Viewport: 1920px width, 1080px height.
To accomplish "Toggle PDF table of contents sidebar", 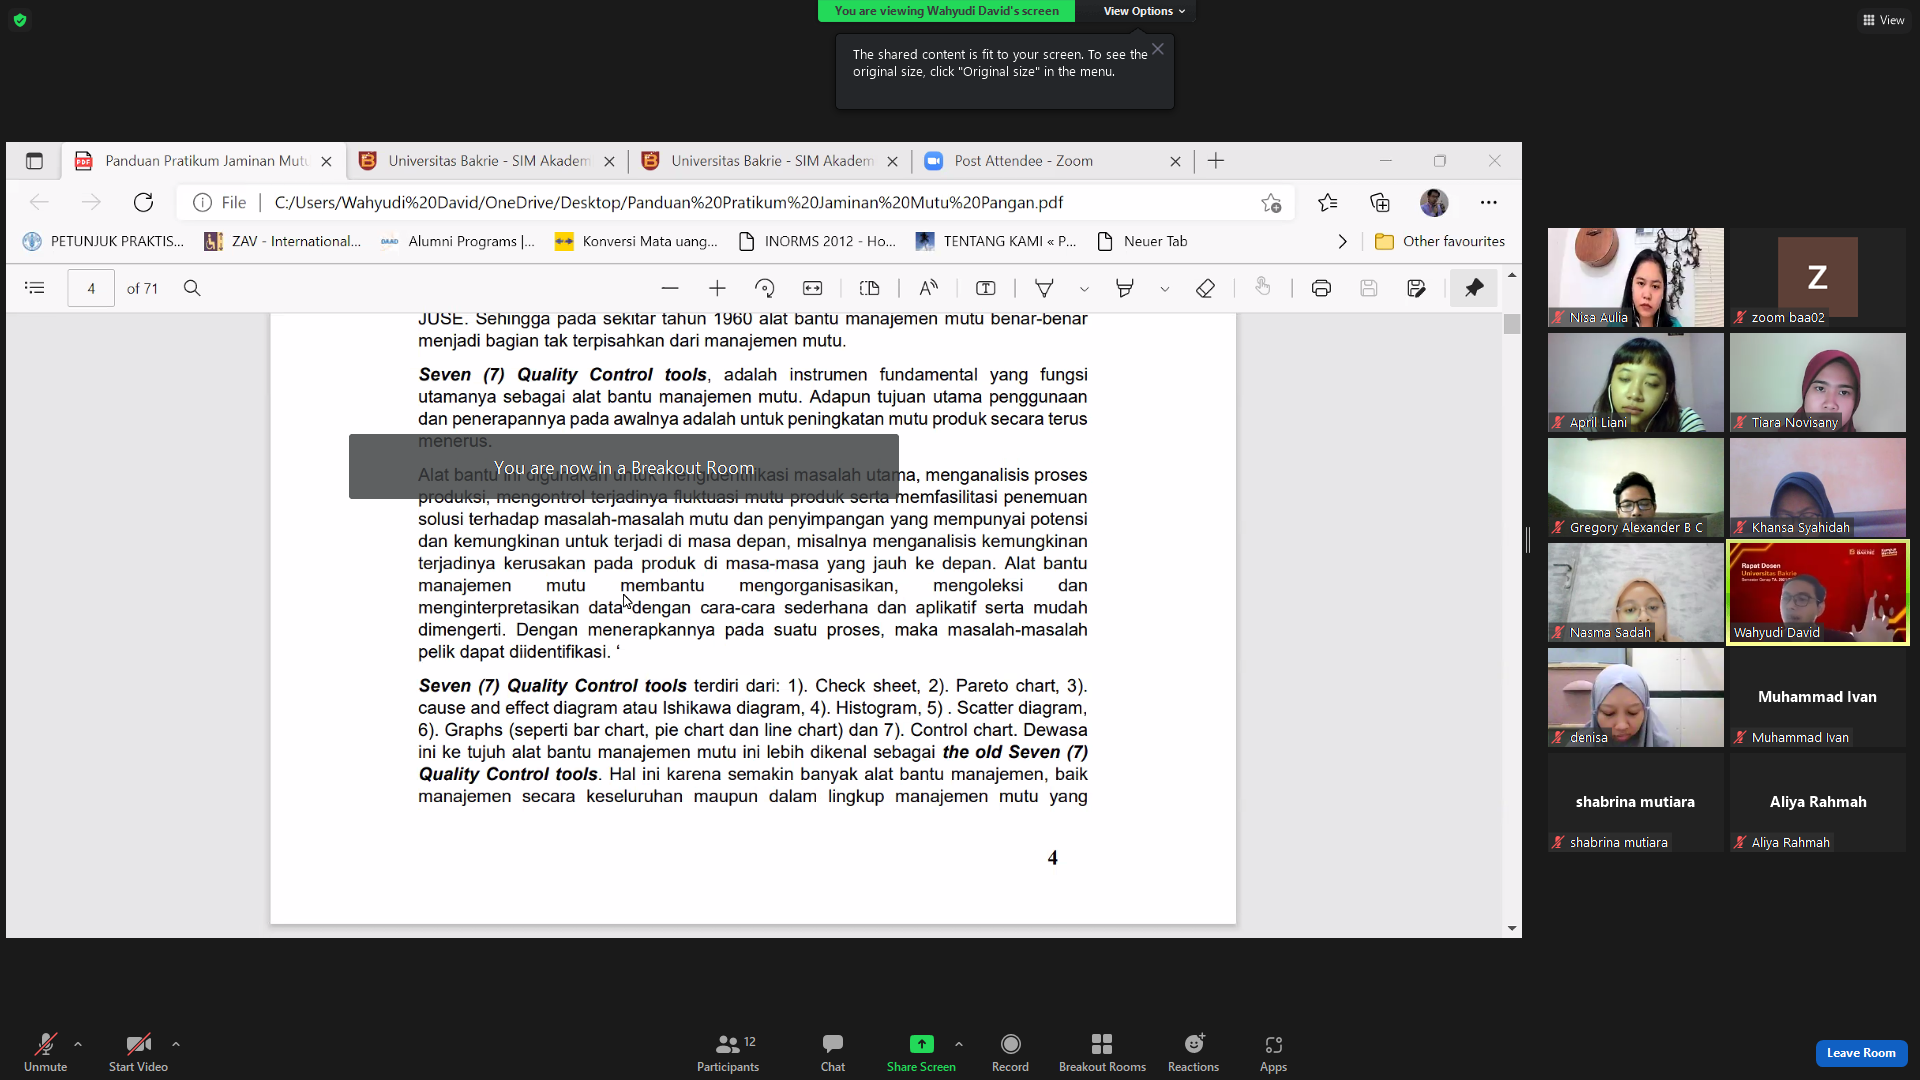I will 35,288.
